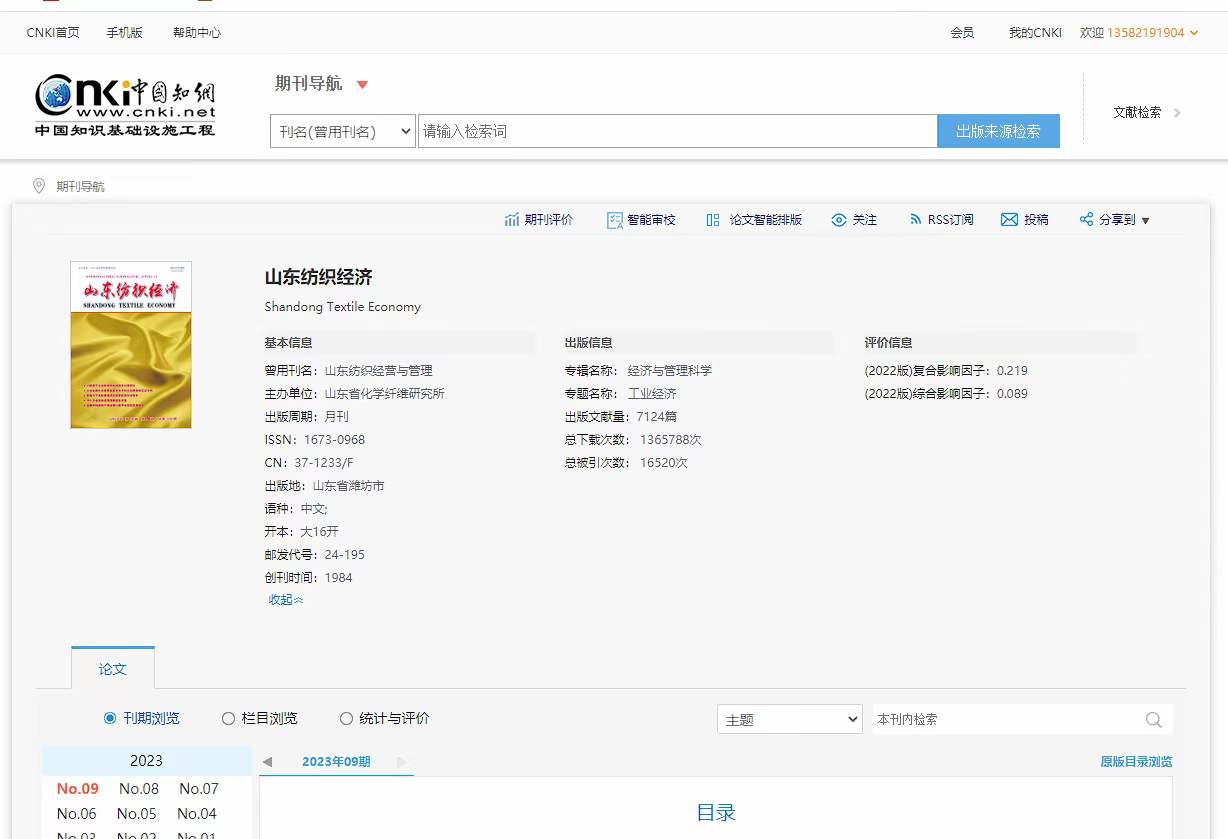Click the 出版来源检索 search button
Screen dimensions: 1228x839
tap(998, 131)
